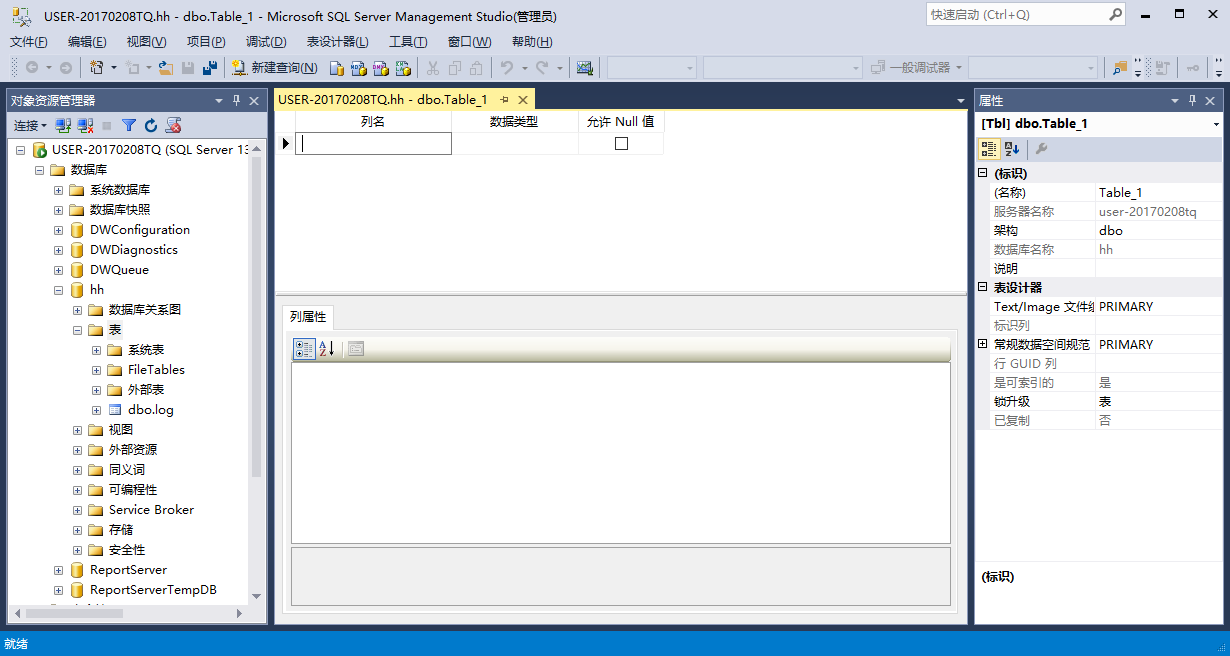1230x656 pixels.
Task: Toggle the 允许 Null 值 checkbox
Action: click(x=621, y=143)
